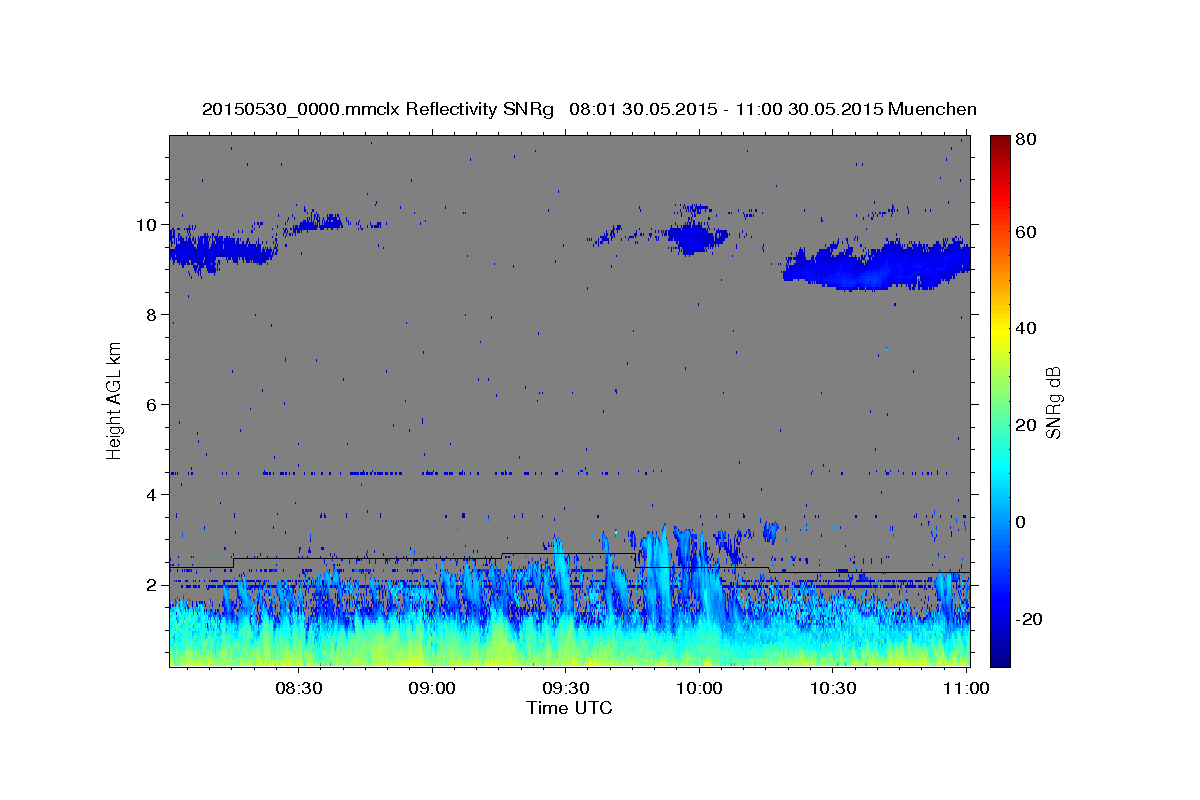Click the 10:00 time tick label
This screenshot has height=800, width=1200.
click(x=698, y=688)
